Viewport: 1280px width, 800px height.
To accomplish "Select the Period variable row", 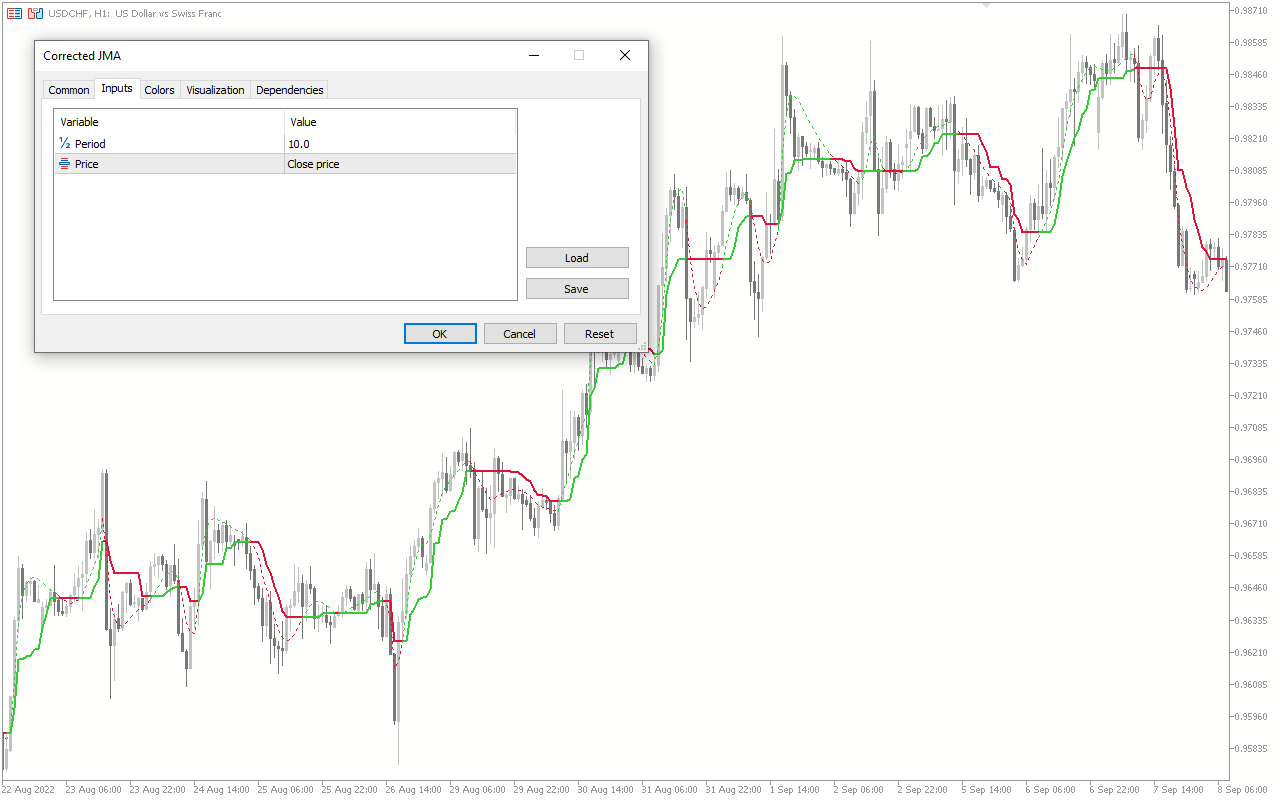I will point(285,144).
